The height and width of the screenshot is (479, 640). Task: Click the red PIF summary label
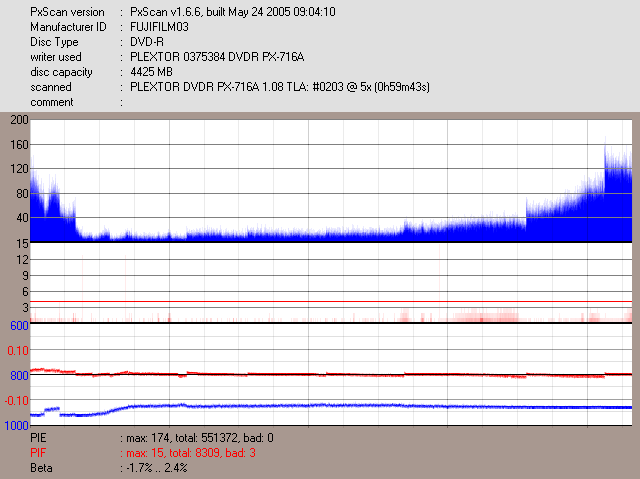point(38,453)
